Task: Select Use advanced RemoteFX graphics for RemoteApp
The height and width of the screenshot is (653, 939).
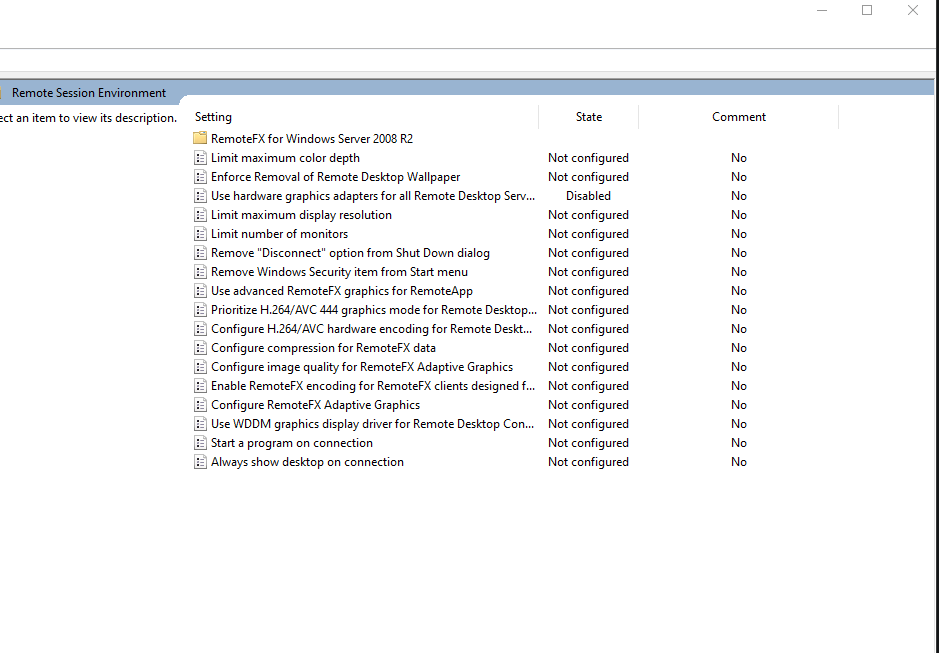Action: (x=341, y=291)
